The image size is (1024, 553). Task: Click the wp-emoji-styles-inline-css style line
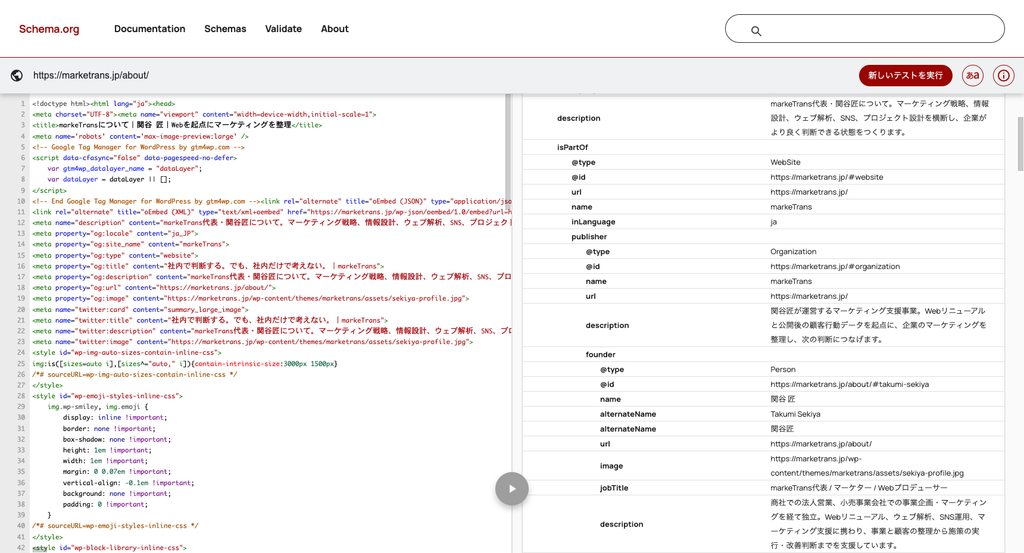pyautogui.click(x=107, y=396)
